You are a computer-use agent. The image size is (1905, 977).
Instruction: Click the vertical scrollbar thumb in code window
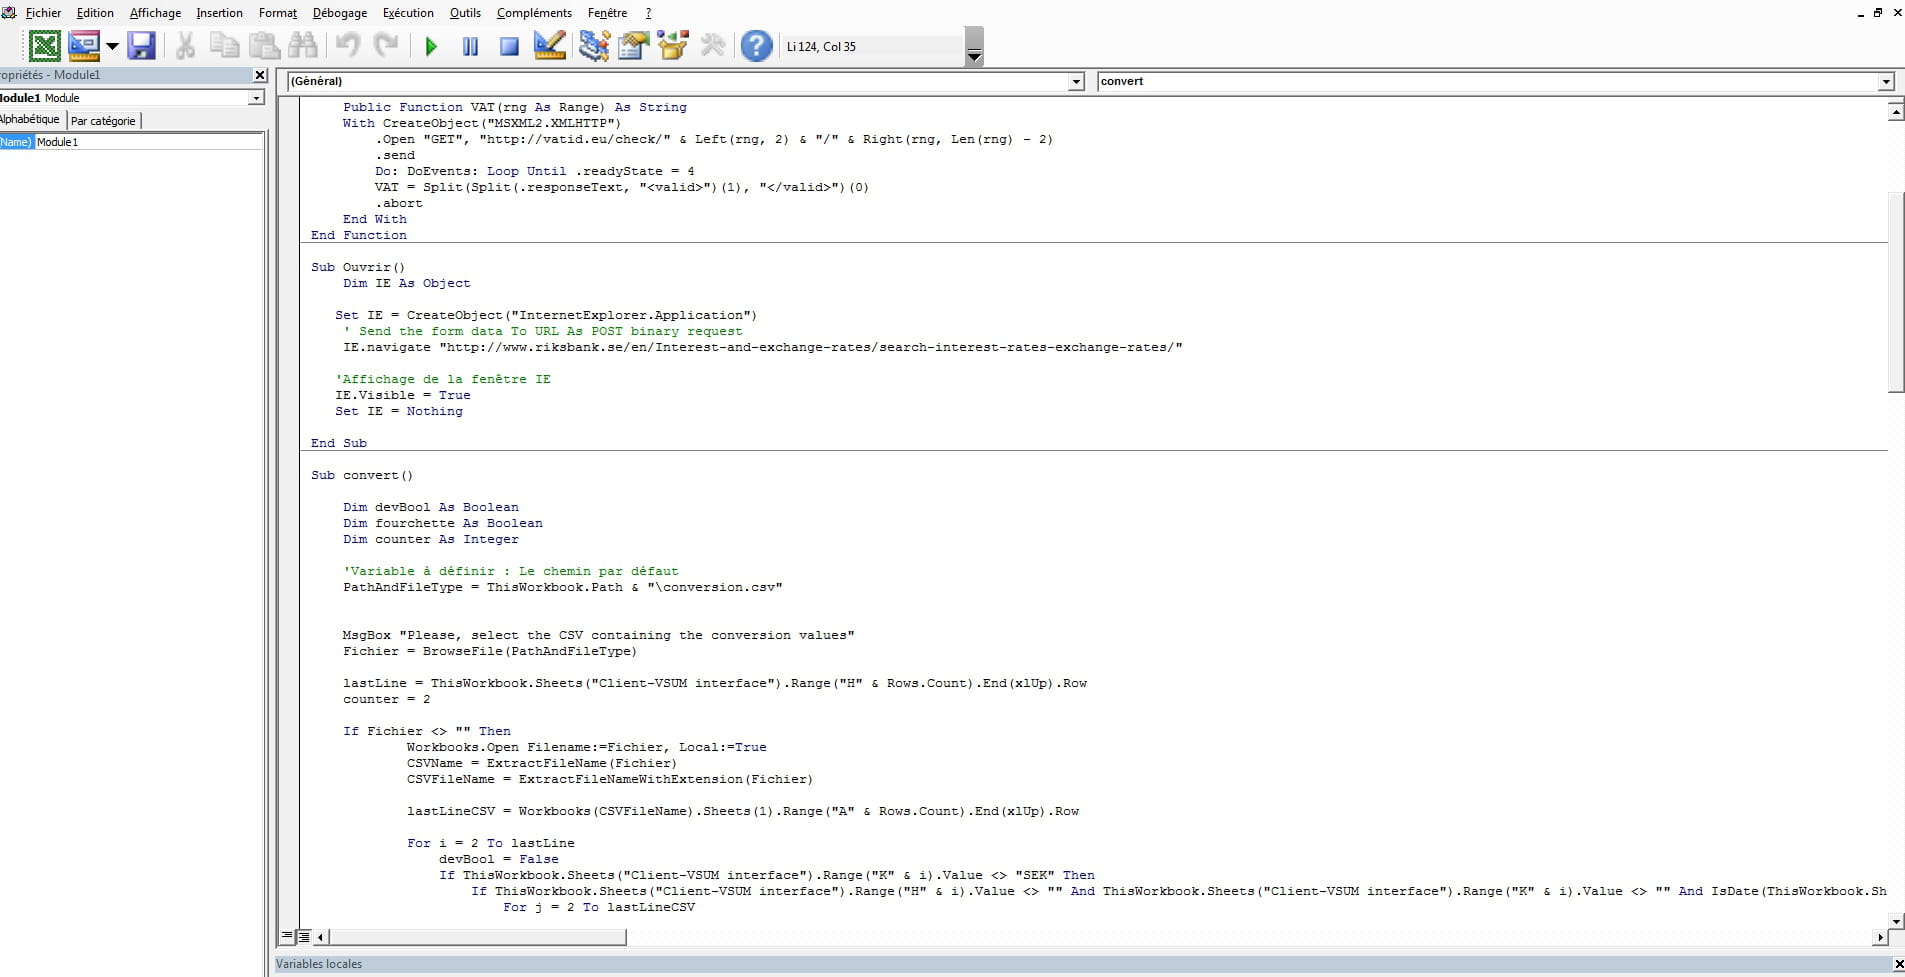1896,291
